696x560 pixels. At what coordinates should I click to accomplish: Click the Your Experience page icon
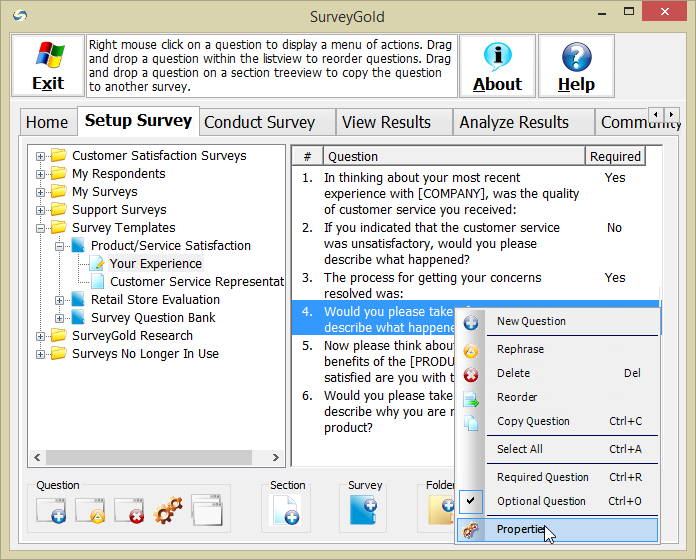pos(97,263)
